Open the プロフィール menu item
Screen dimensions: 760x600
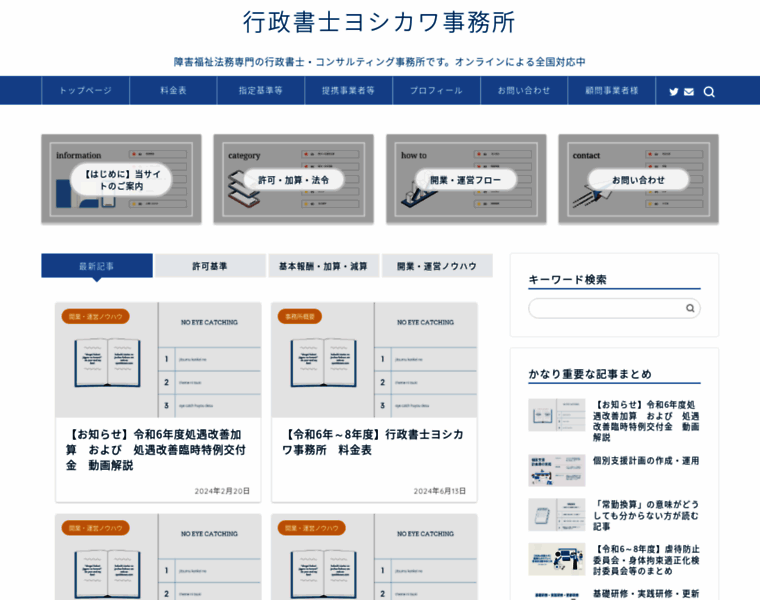coord(436,90)
